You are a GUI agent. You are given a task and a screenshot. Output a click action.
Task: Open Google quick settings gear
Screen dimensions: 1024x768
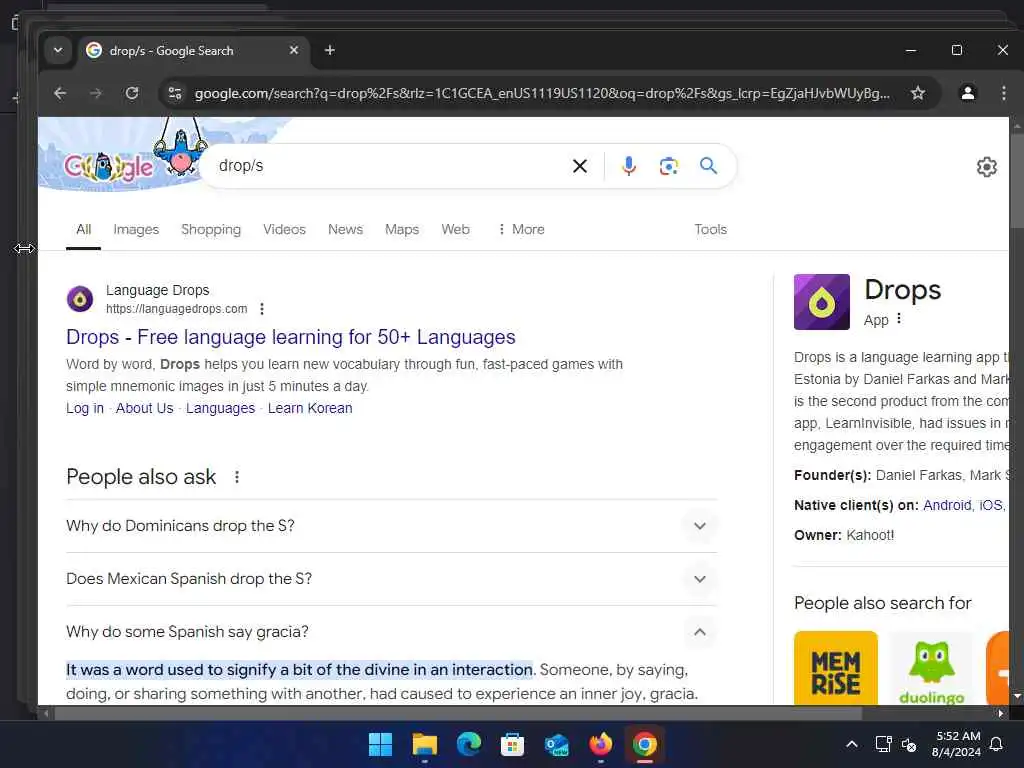click(986, 167)
